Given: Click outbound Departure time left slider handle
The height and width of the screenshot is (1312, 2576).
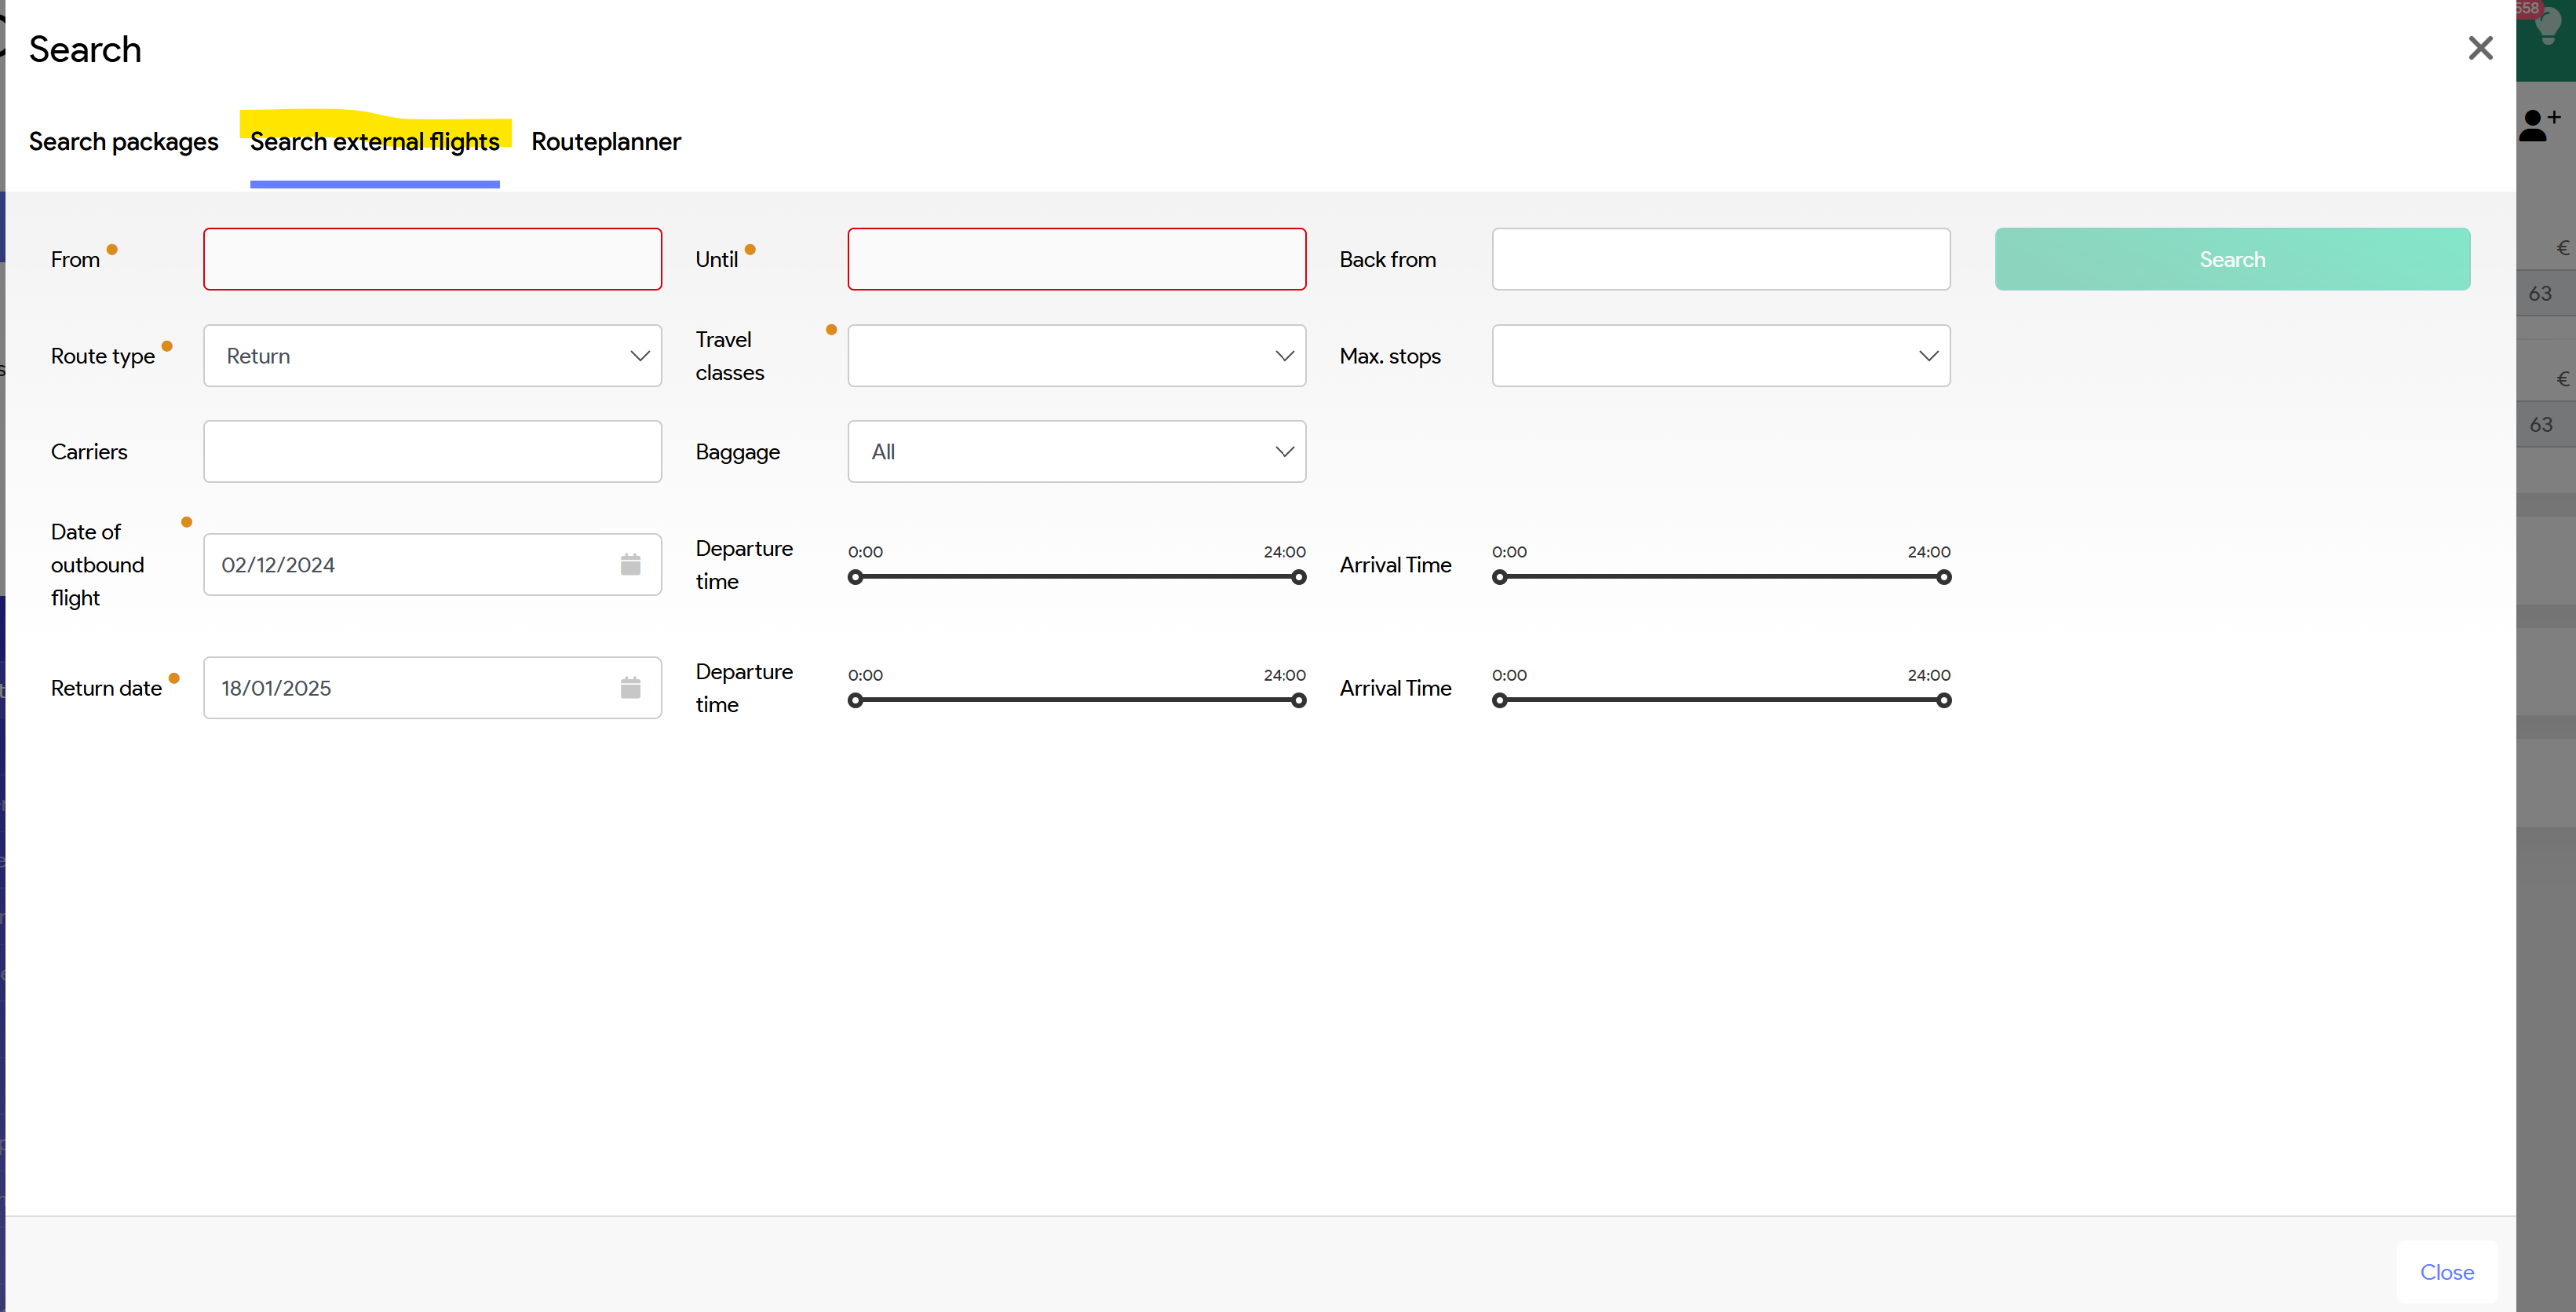Looking at the screenshot, I should tap(855, 577).
